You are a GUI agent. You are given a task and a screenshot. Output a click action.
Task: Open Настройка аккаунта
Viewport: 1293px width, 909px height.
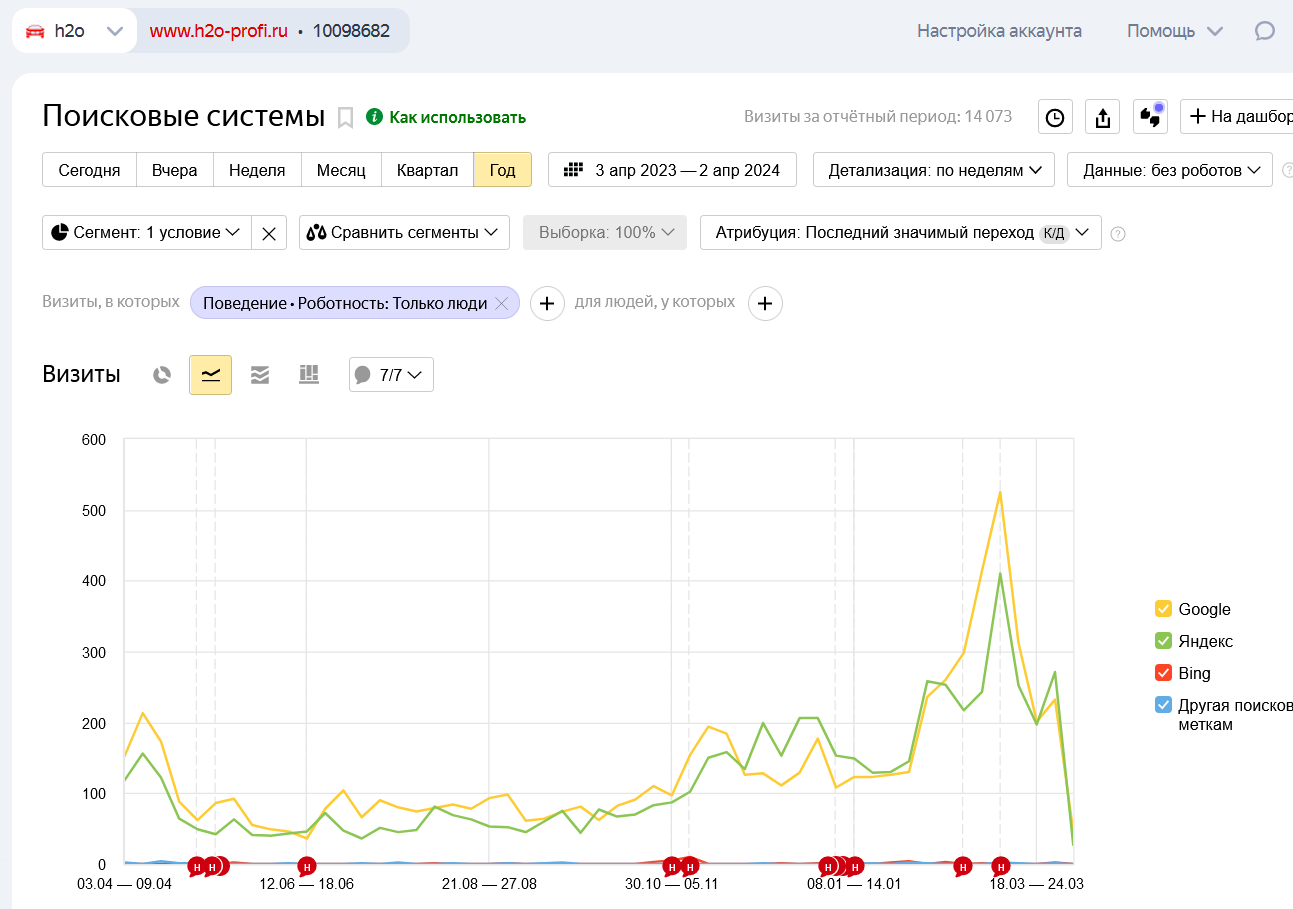click(999, 31)
